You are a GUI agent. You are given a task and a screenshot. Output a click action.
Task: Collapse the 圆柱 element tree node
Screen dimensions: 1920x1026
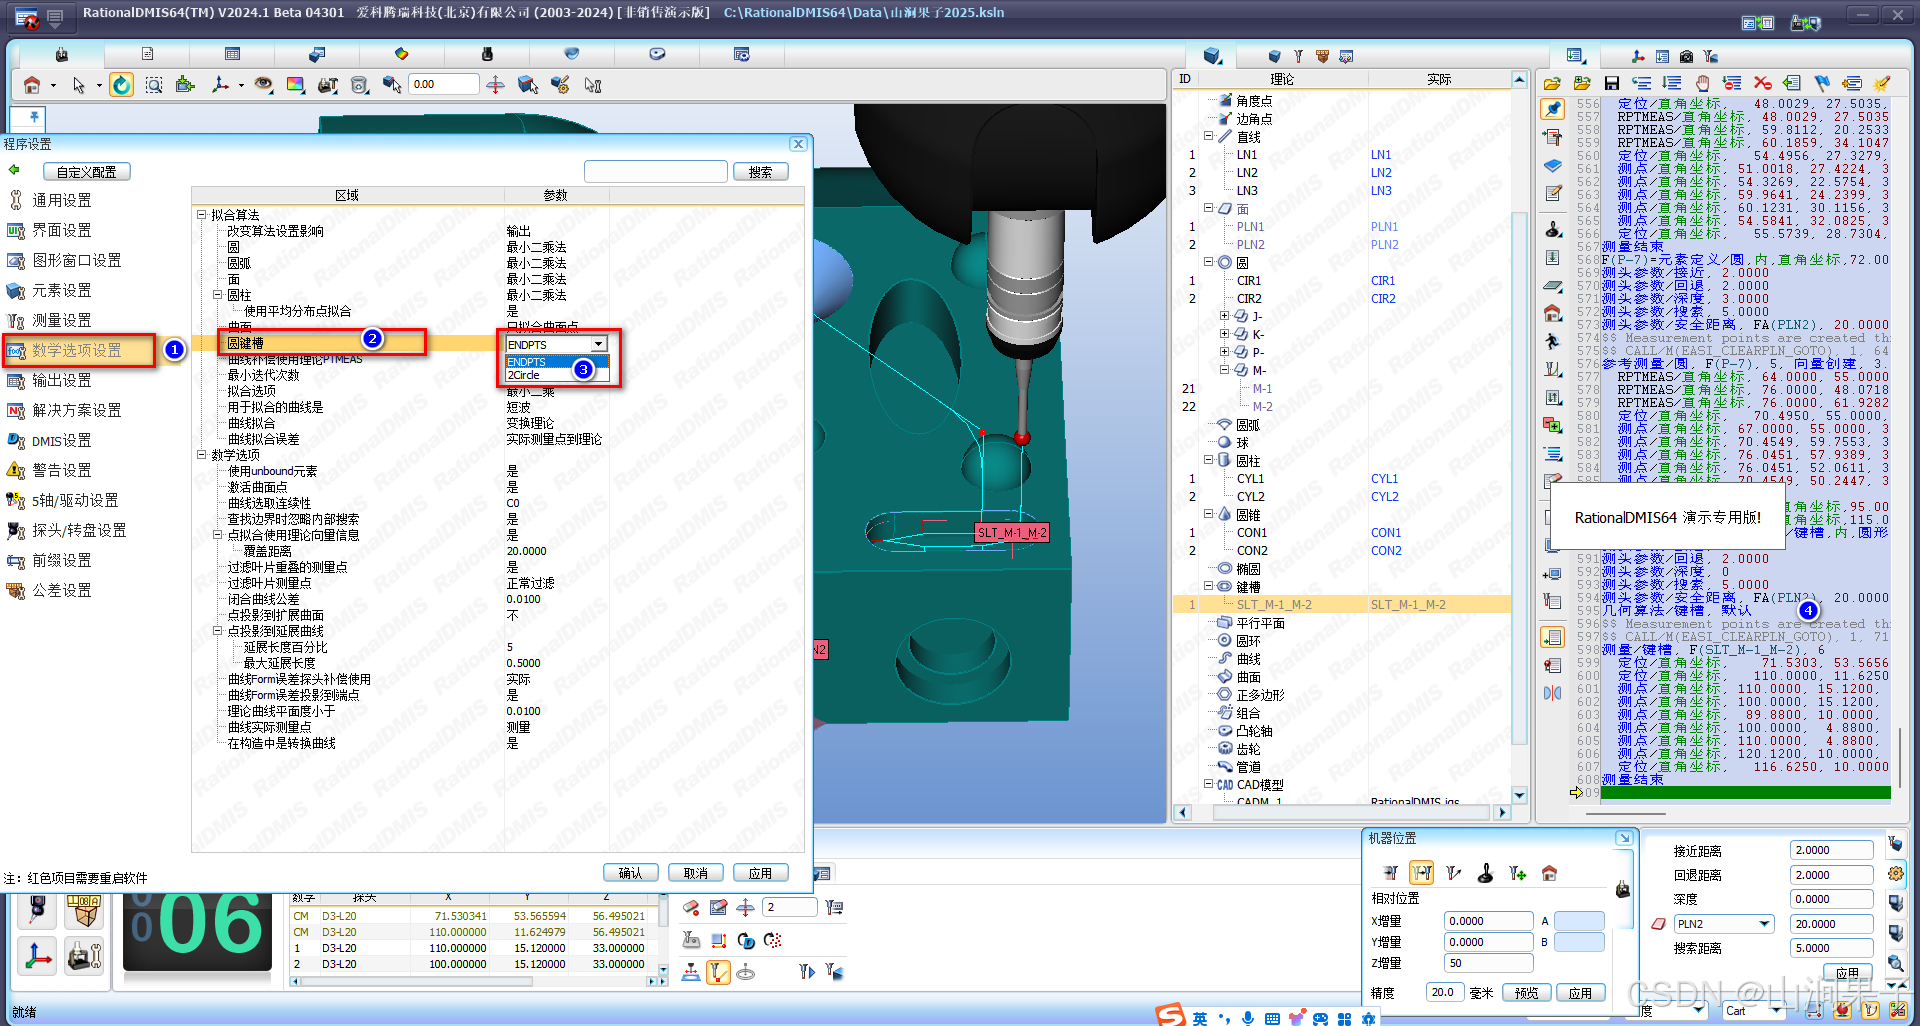point(1208,460)
